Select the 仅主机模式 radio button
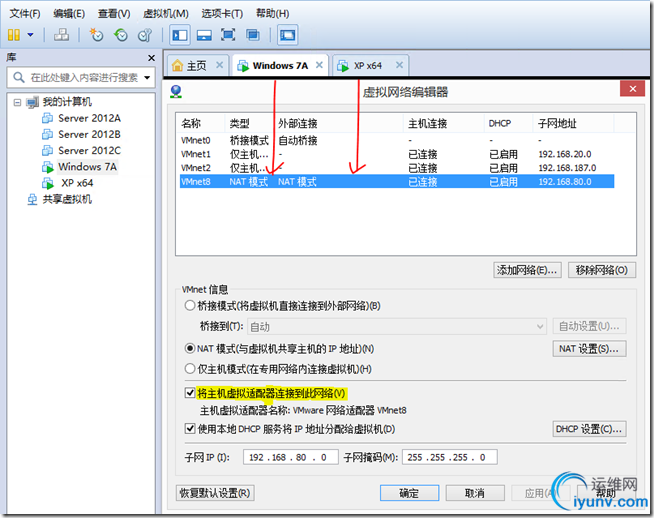 pyautogui.click(x=190, y=369)
